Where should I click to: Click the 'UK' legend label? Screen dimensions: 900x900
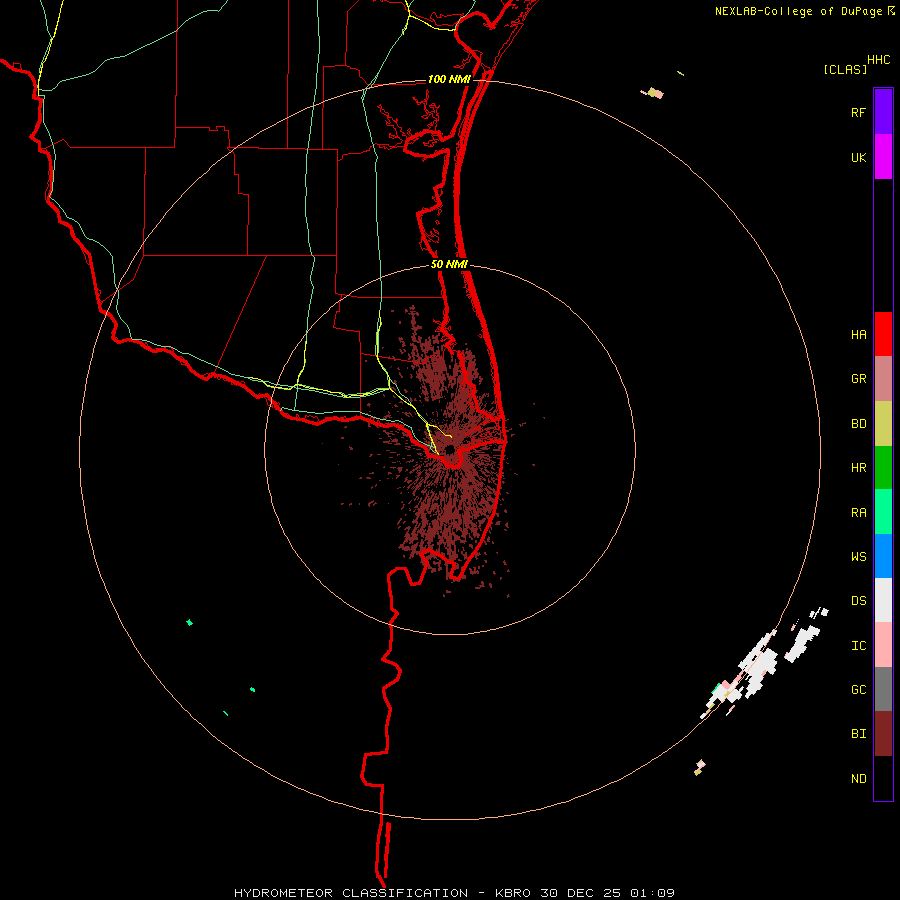pyautogui.click(x=858, y=157)
